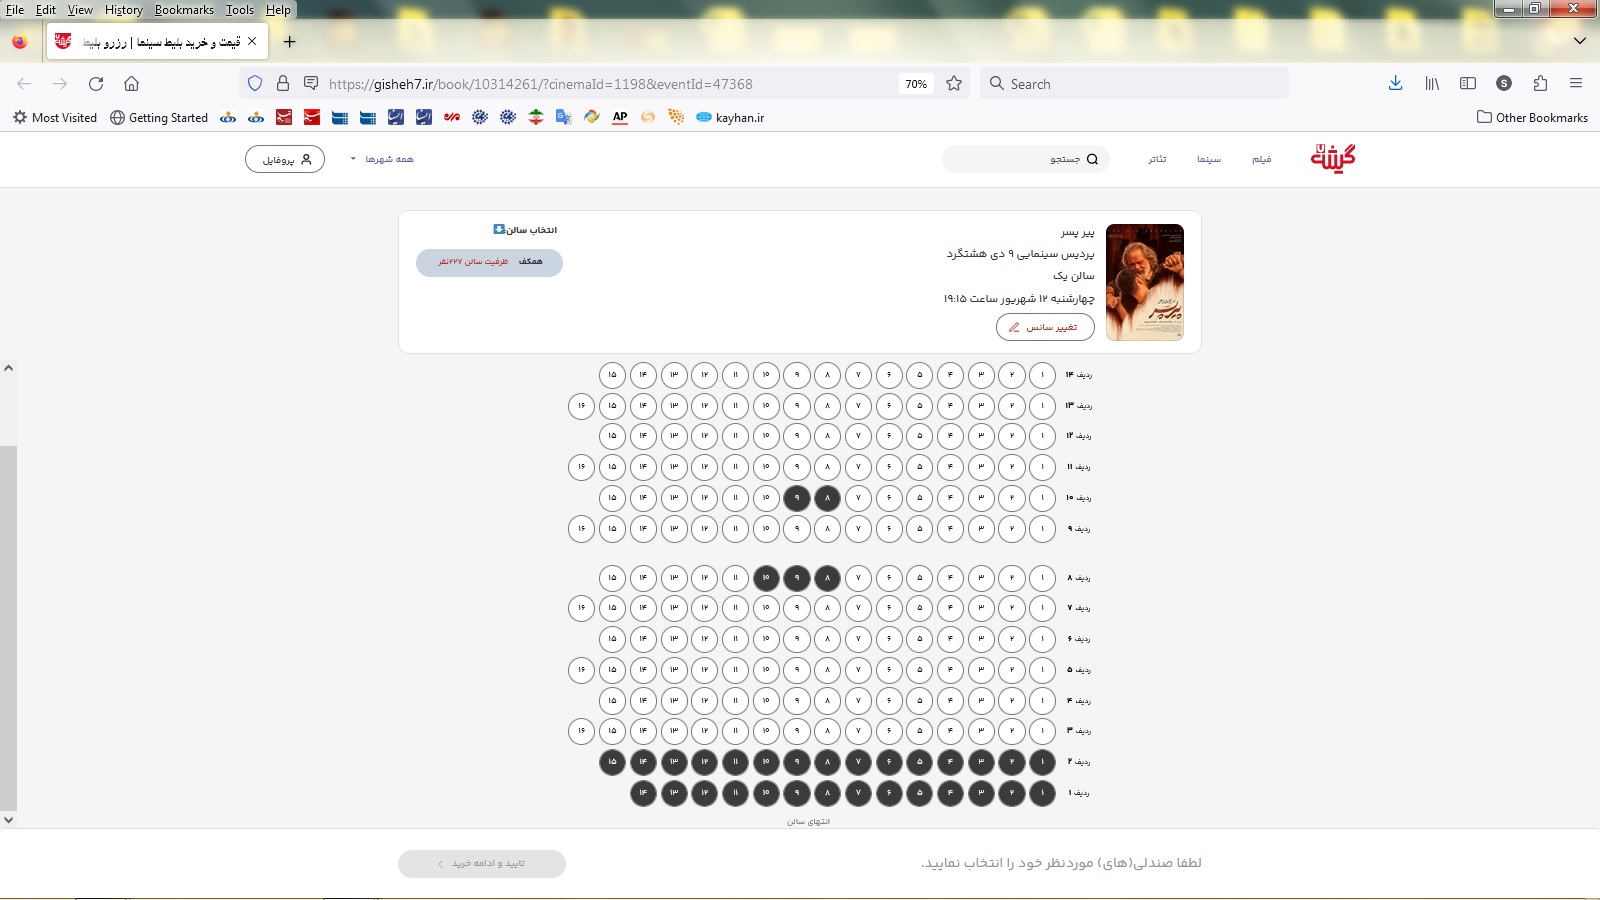Reload the current page
Screen dimensions: 1600x900
pos(96,84)
